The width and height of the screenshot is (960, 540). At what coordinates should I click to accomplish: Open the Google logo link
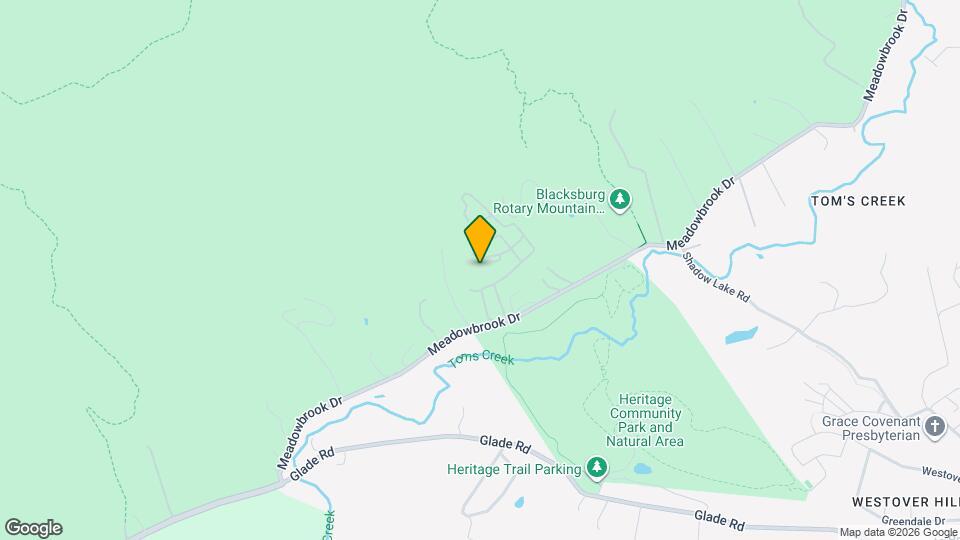coord(34,528)
